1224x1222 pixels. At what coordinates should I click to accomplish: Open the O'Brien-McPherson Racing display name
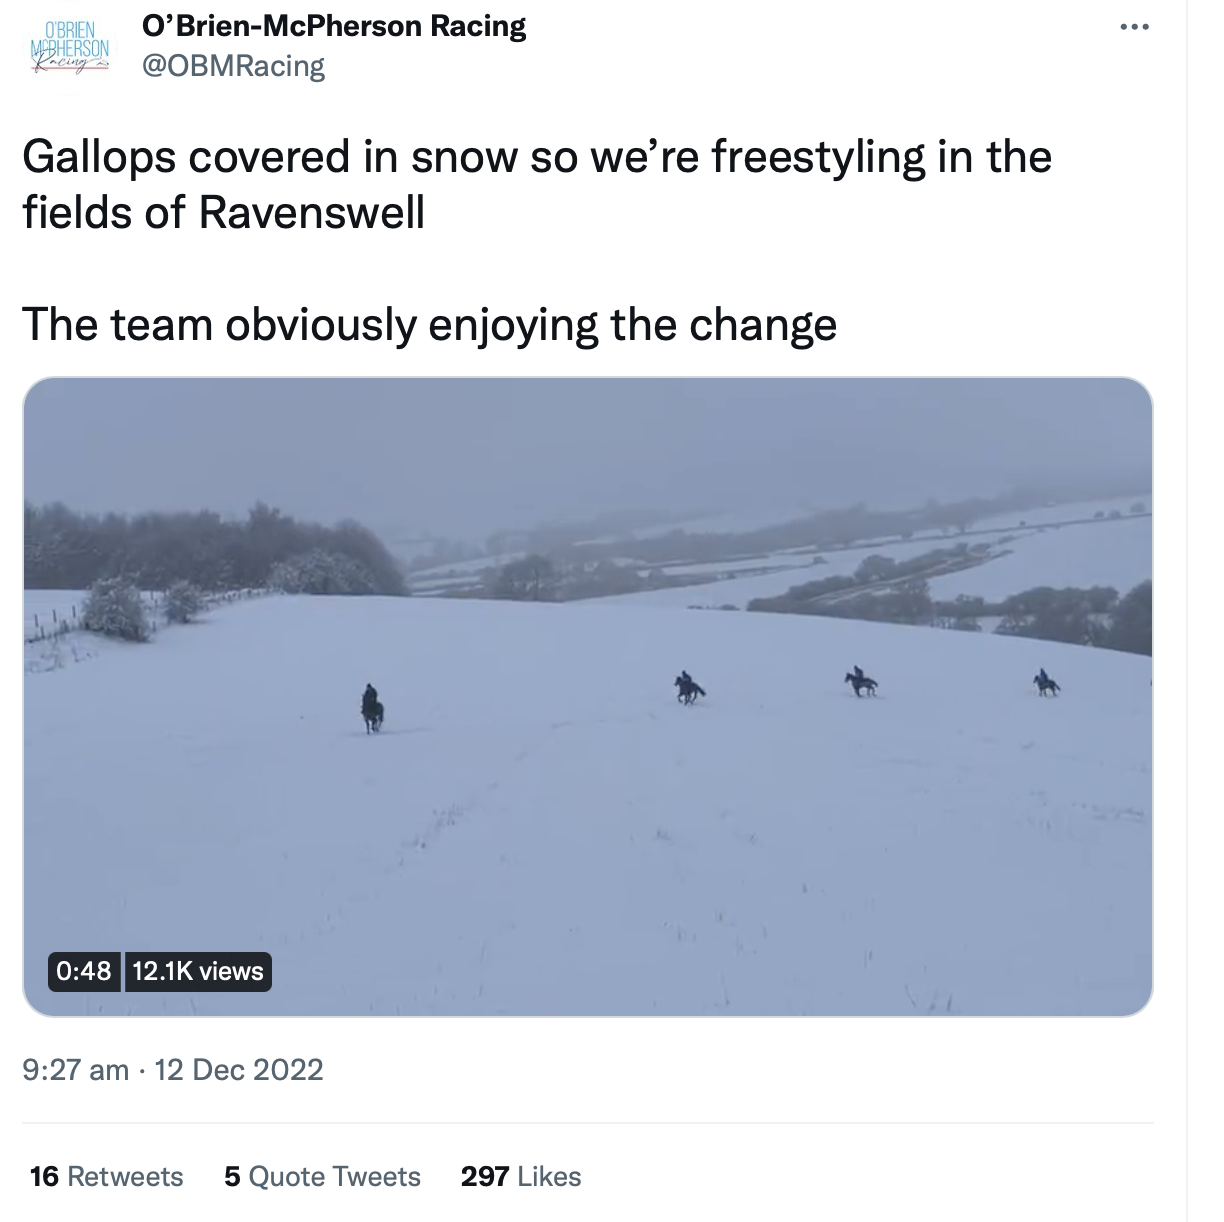click(x=335, y=26)
